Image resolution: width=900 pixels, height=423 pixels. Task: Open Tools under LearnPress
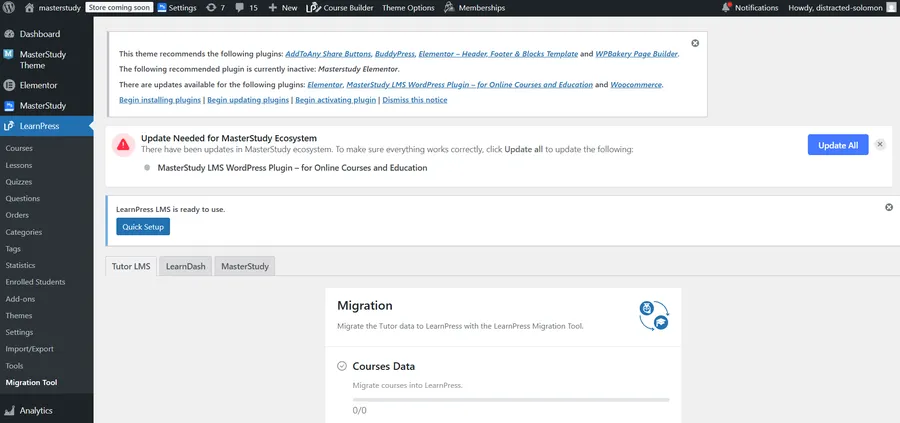click(x=14, y=366)
